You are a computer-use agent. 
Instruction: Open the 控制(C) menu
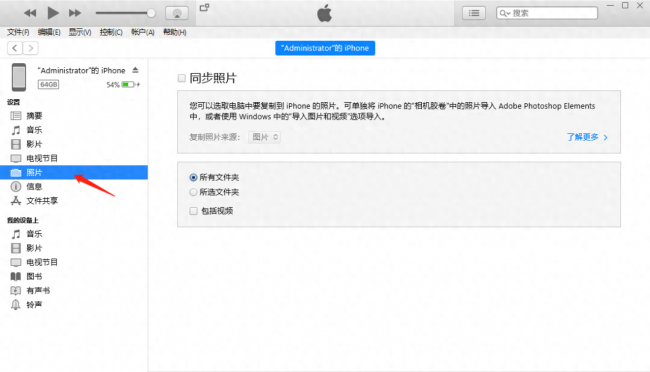pos(111,32)
